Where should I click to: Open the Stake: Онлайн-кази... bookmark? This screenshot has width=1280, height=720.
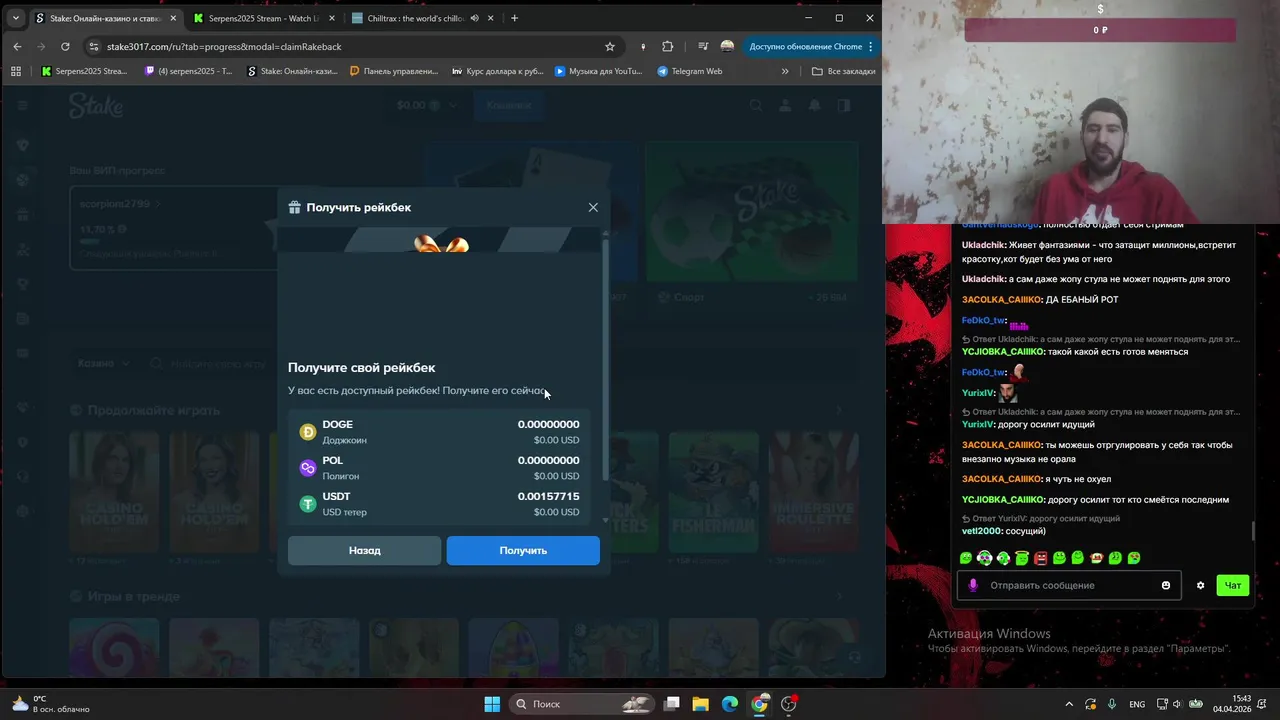[292, 71]
